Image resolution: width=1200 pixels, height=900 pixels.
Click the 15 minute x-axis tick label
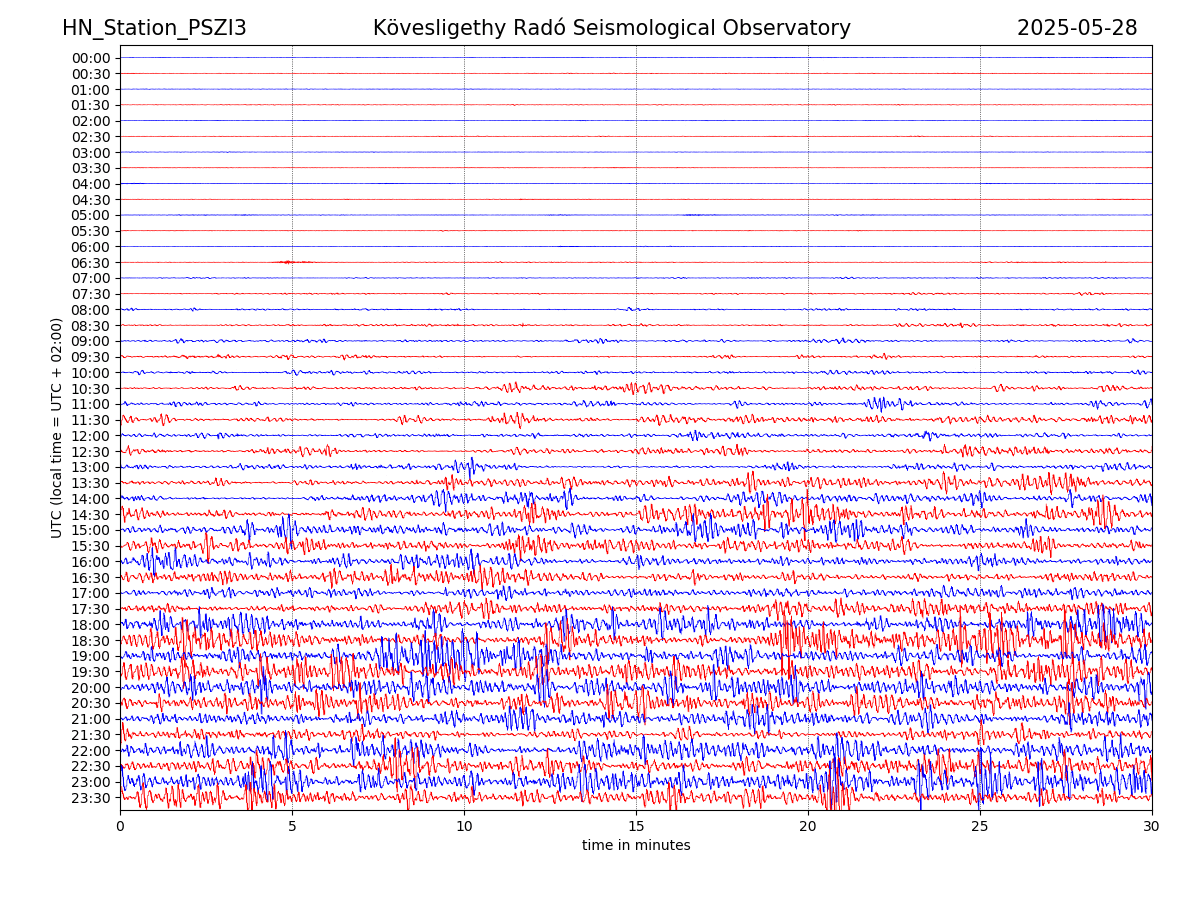[x=636, y=827]
